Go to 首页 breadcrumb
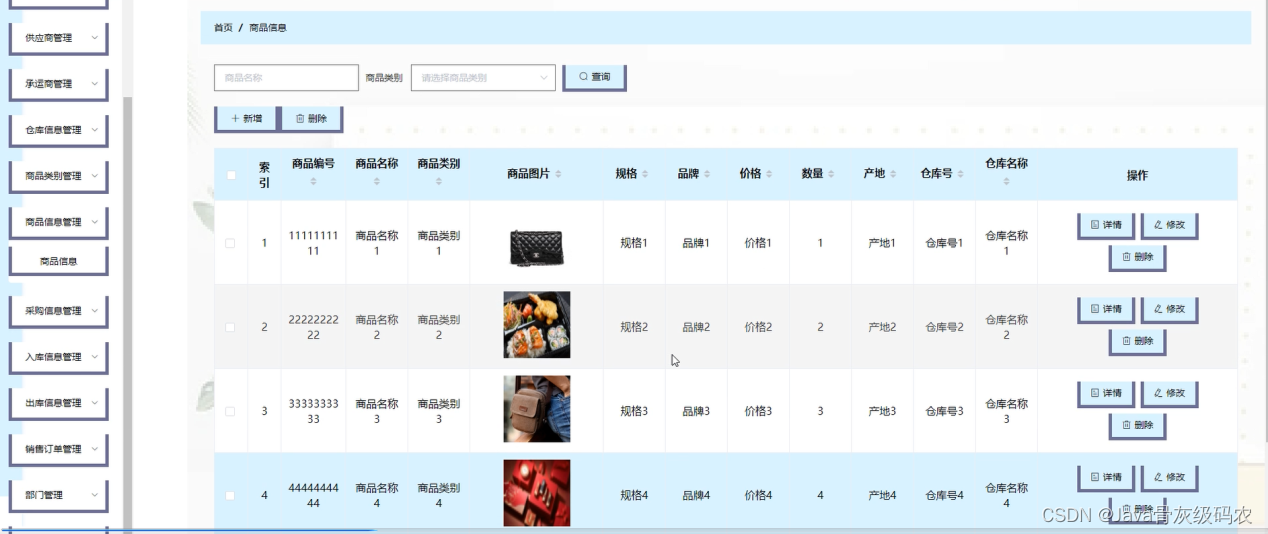This screenshot has width=1268, height=534. pos(223,28)
